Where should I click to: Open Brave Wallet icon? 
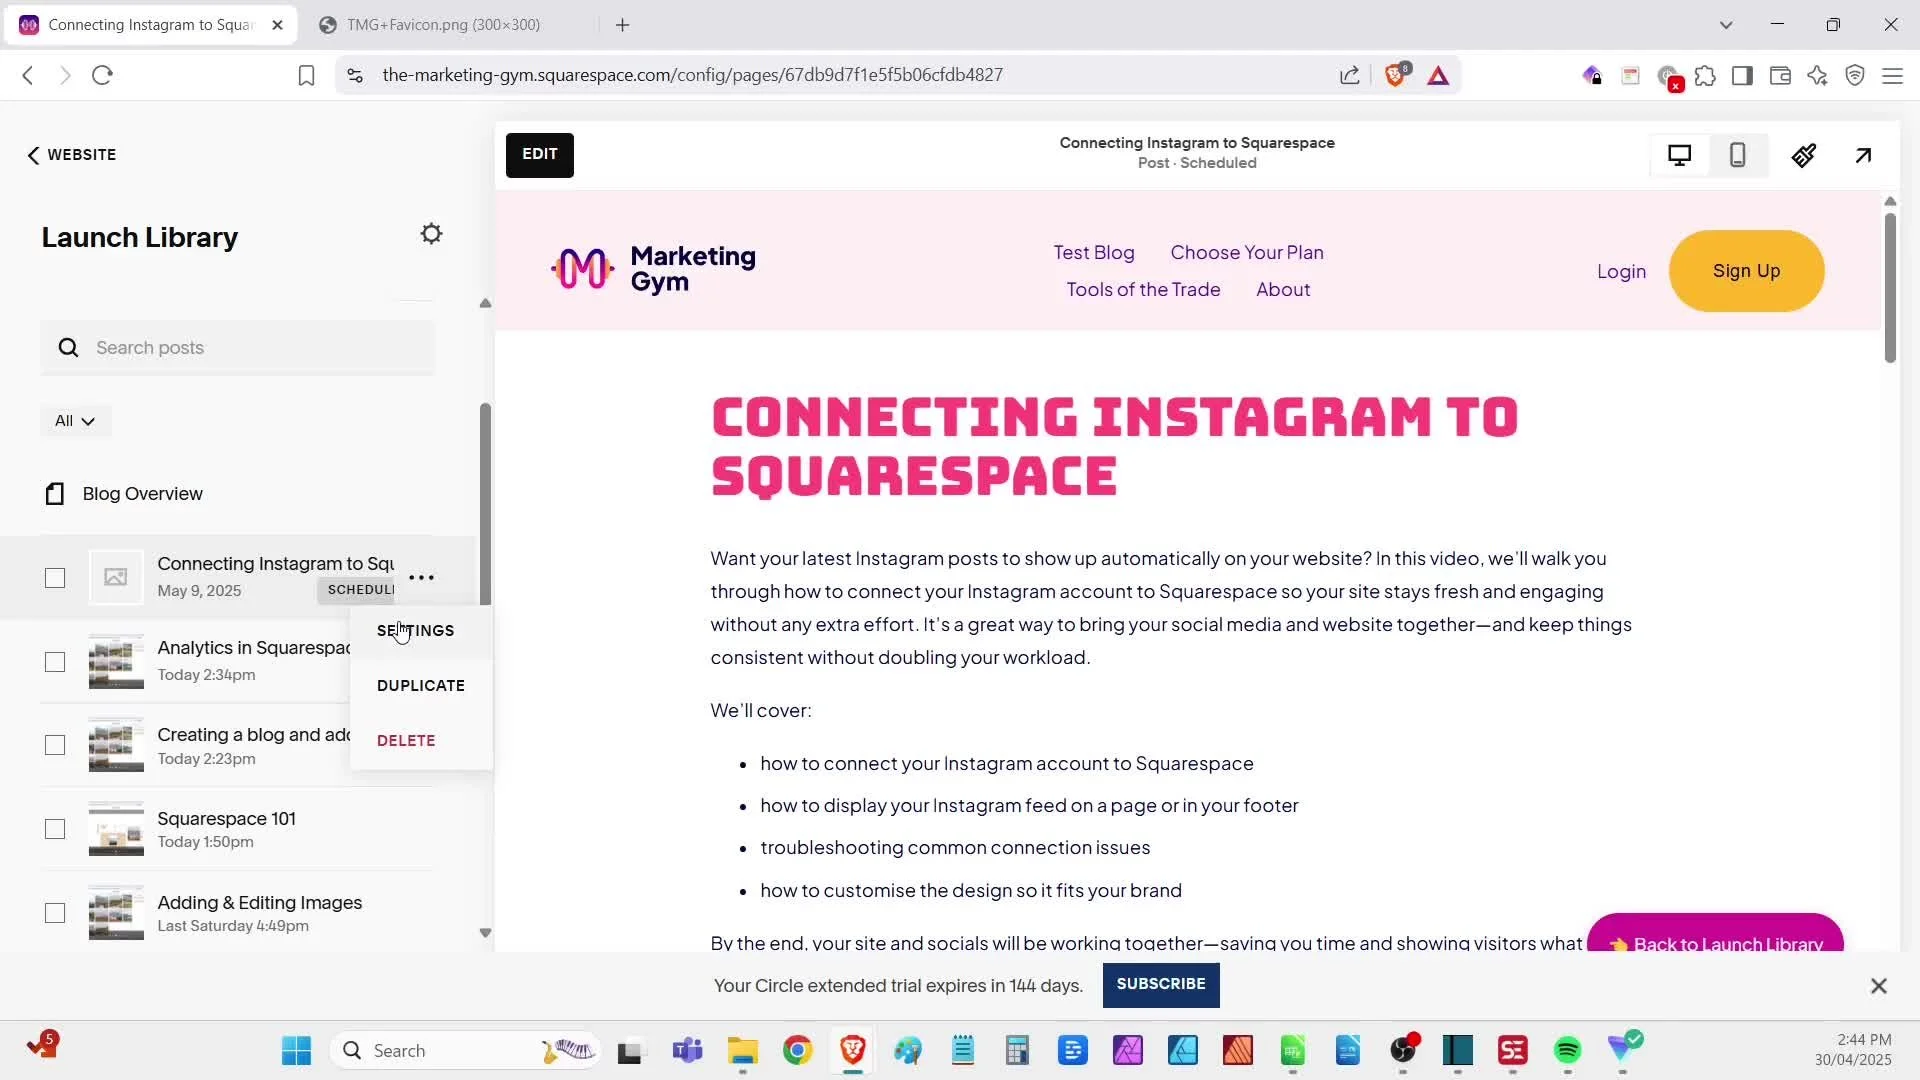pos(1780,75)
